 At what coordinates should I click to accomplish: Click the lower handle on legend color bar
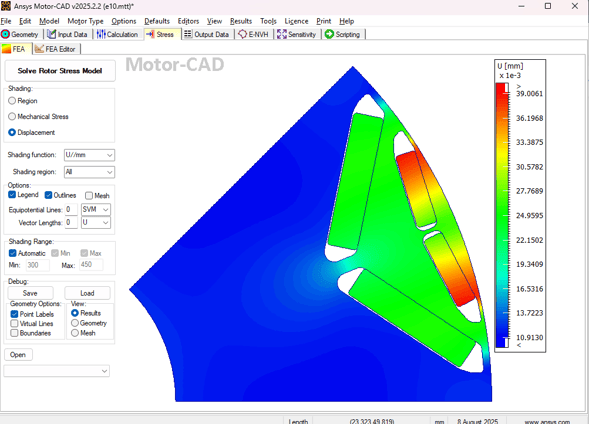[507, 342]
